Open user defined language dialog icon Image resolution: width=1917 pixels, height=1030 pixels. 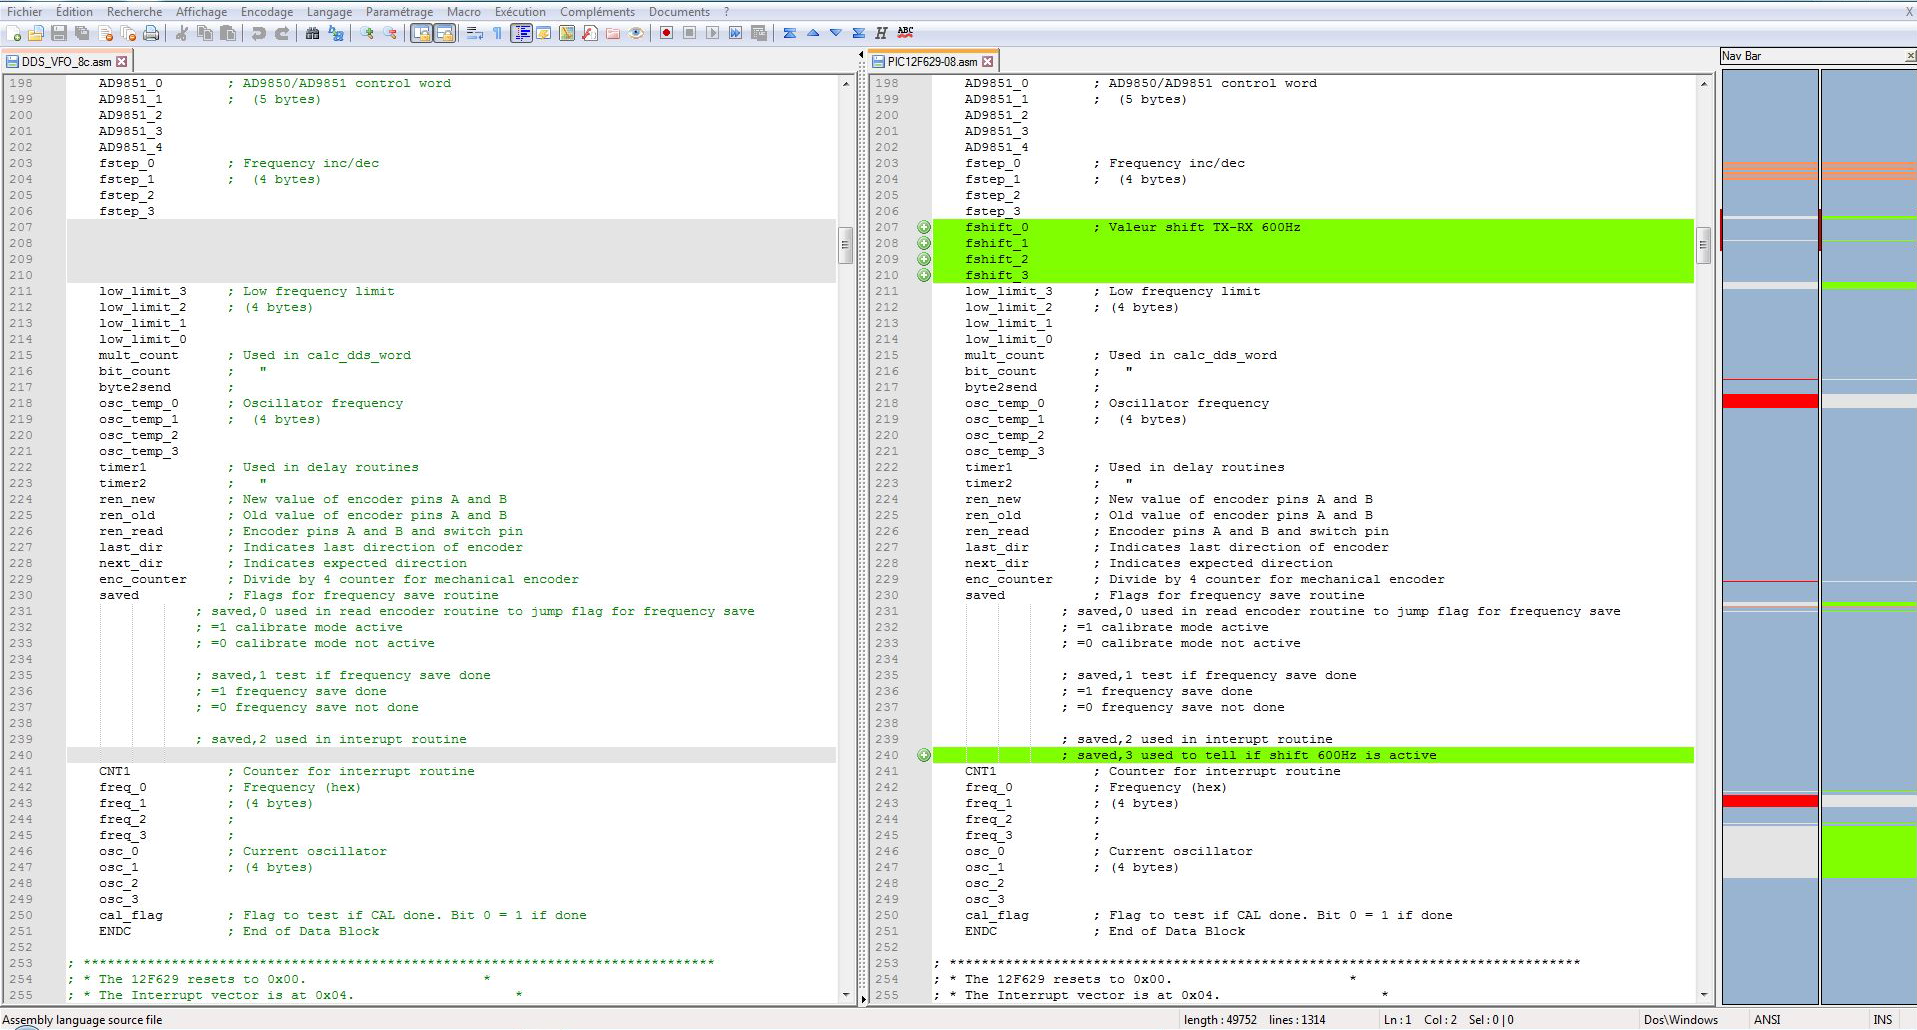(x=543, y=33)
